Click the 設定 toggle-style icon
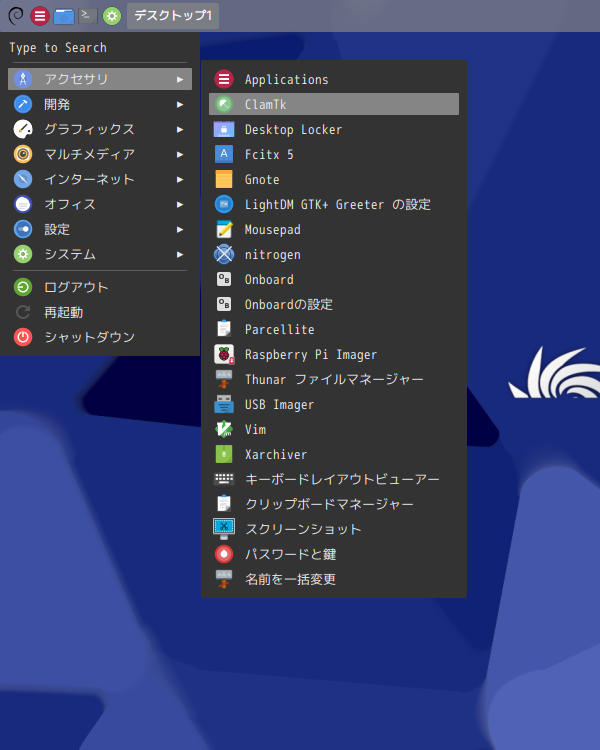Image resolution: width=600 pixels, height=750 pixels. click(23, 229)
